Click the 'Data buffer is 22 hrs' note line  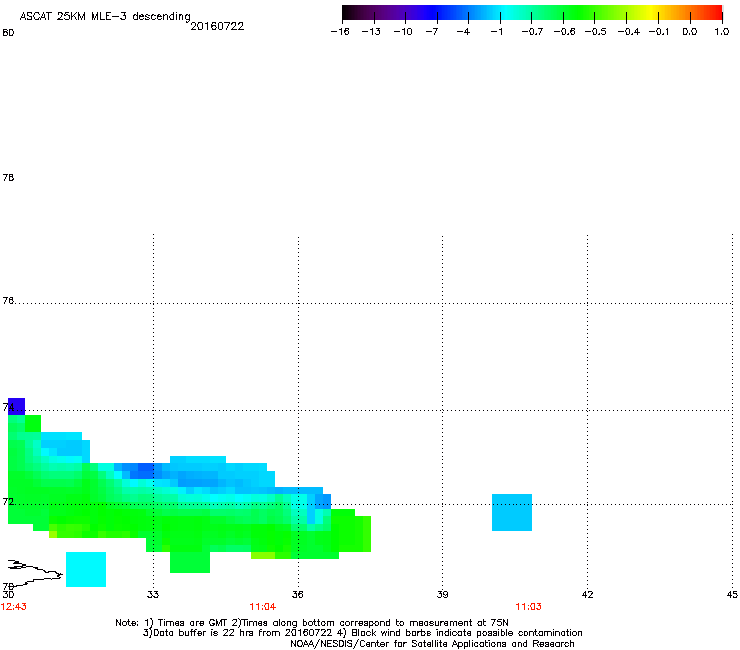362,633
